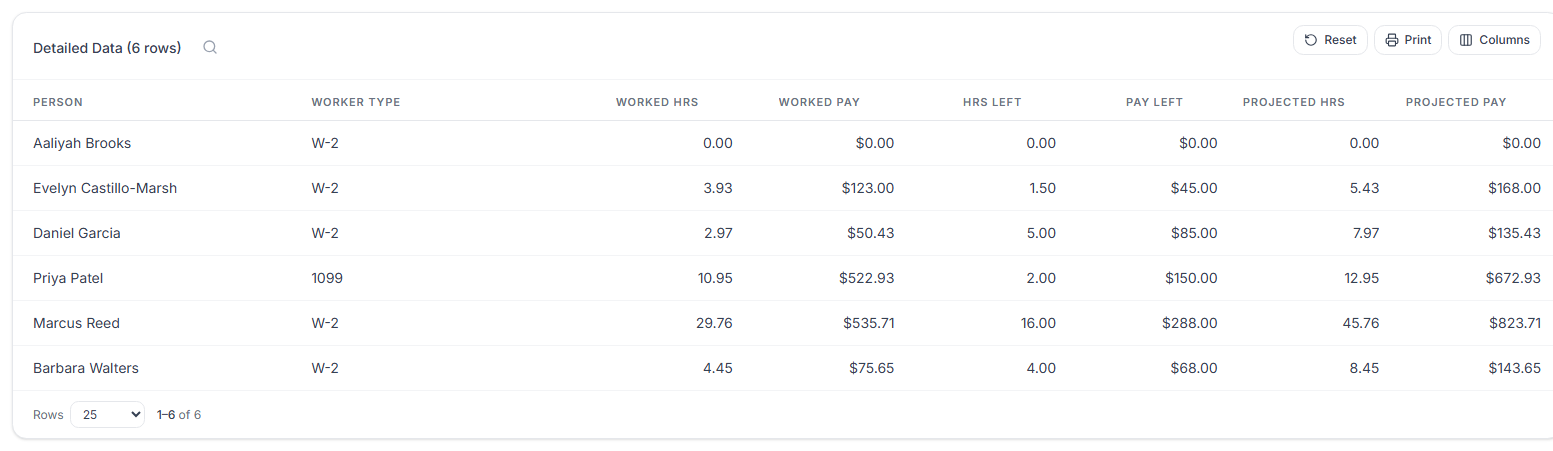Click pay left value $150.00
The height and width of the screenshot is (451, 1553).
[1191, 278]
